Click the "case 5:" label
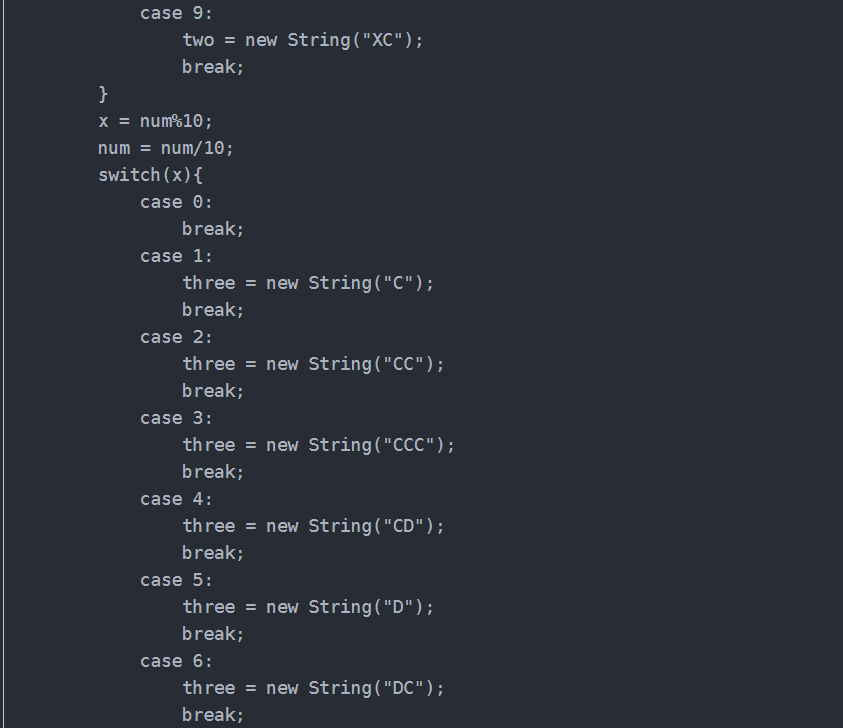The width and height of the screenshot is (843, 728). tap(176, 580)
